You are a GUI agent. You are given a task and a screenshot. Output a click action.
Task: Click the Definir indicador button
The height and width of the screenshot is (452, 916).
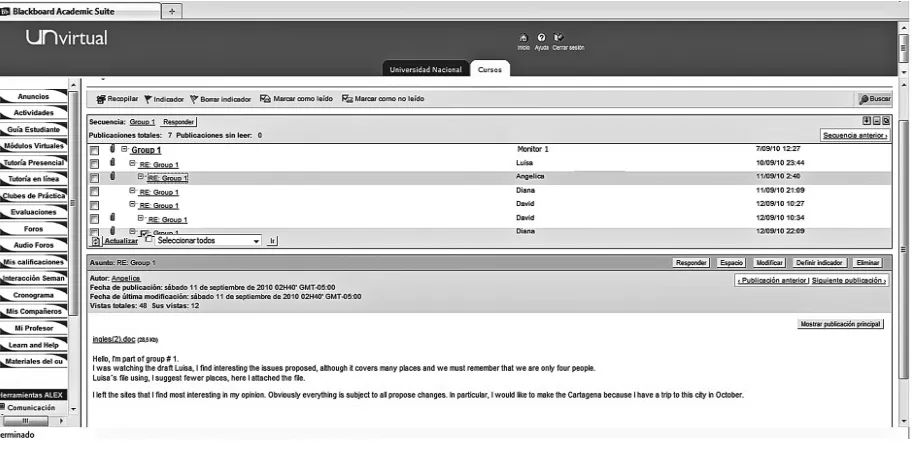(818, 263)
